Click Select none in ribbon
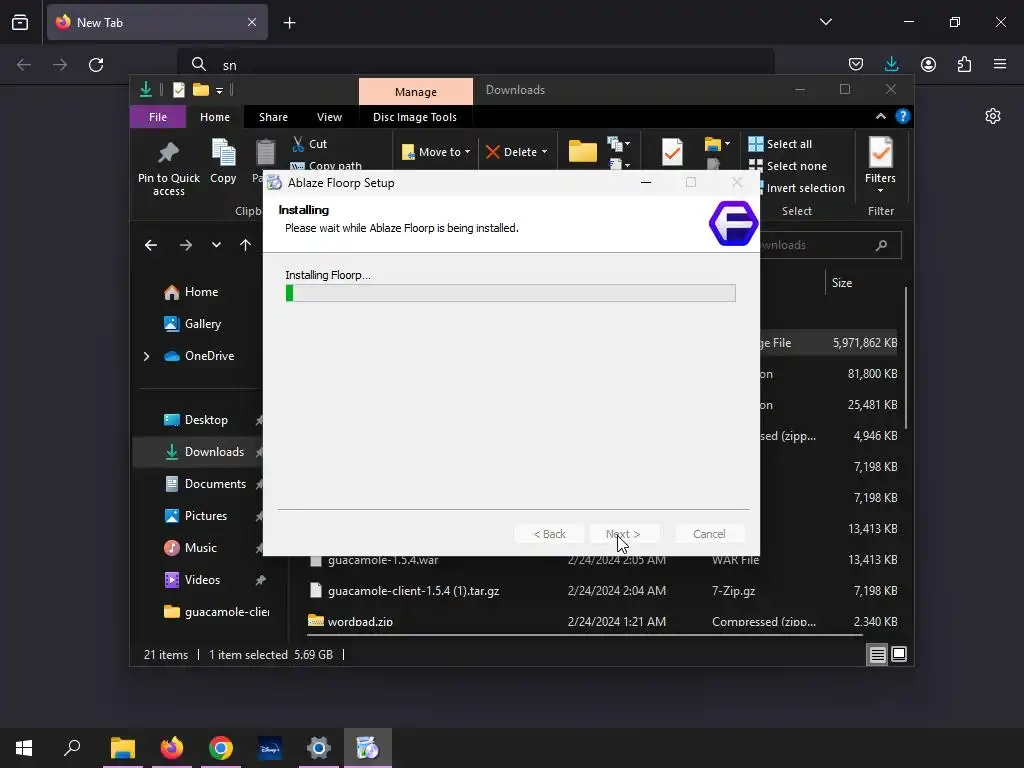This screenshot has height=768, width=1024. [x=788, y=166]
